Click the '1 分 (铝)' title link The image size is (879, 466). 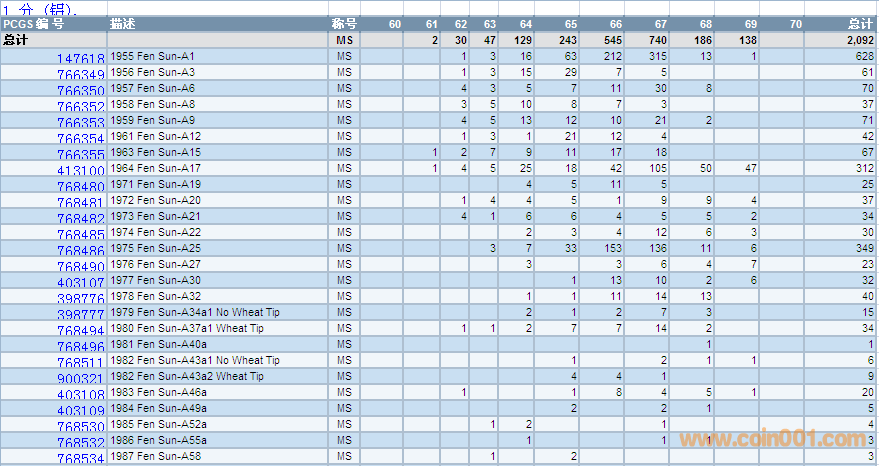(x=39, y=9)
